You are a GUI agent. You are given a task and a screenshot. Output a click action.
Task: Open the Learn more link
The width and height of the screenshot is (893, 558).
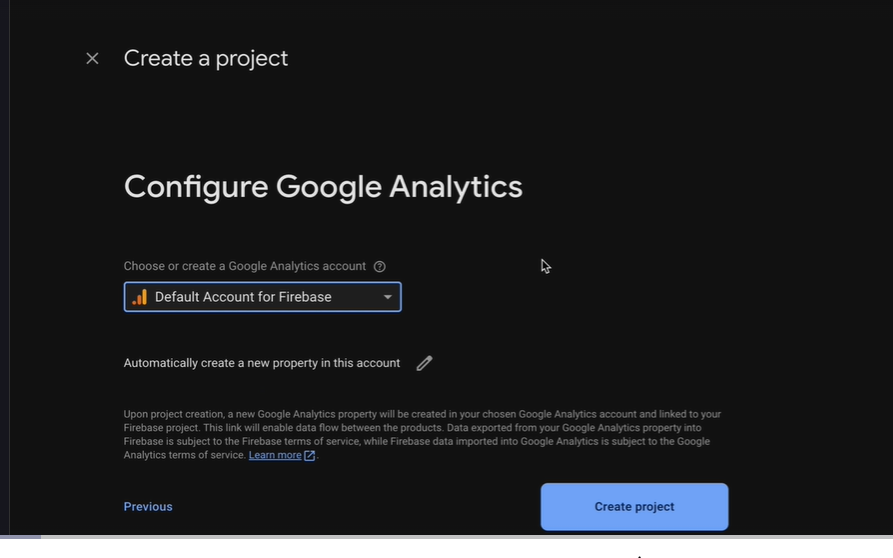pyautogui.click(x=275, y=455)
